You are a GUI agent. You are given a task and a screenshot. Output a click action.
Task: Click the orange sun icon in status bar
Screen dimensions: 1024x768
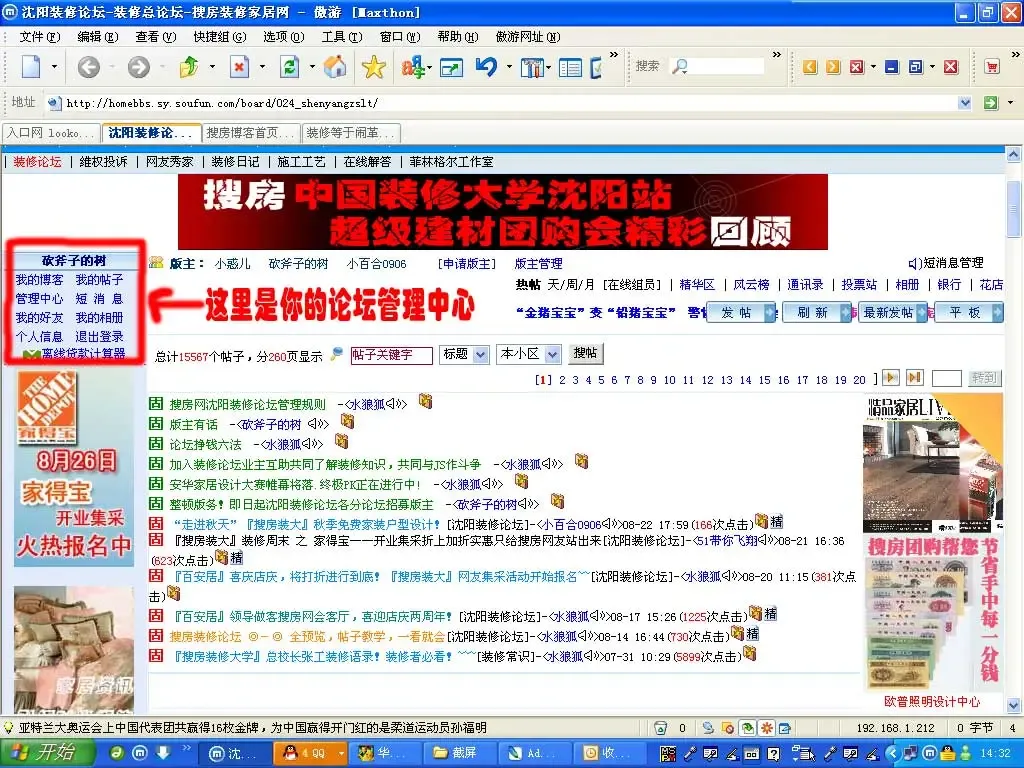[x=766, y=728]
